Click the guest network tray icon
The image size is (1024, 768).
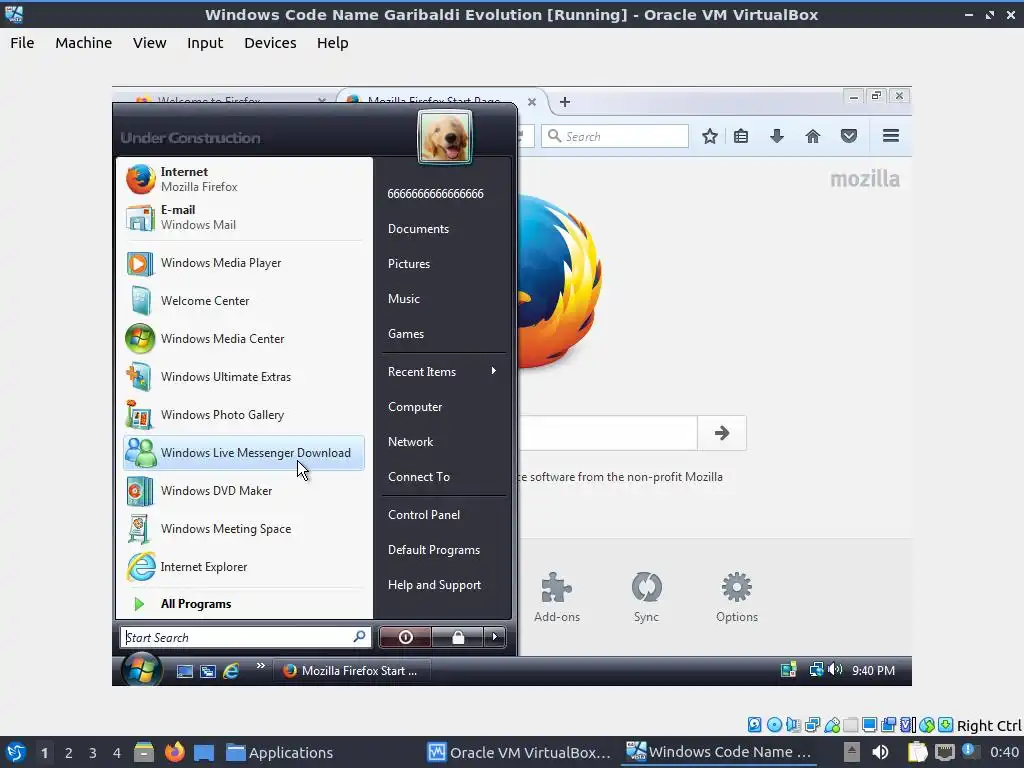pos(816,670)
